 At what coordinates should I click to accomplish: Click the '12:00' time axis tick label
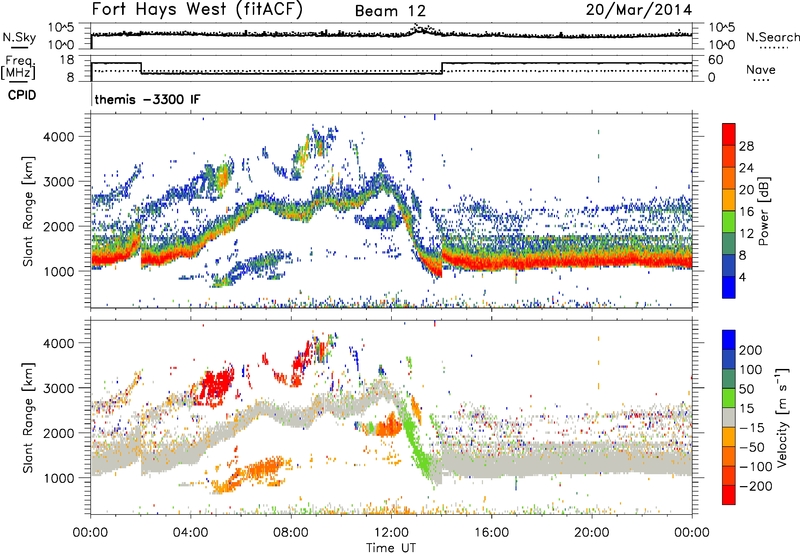pos(391,533)
